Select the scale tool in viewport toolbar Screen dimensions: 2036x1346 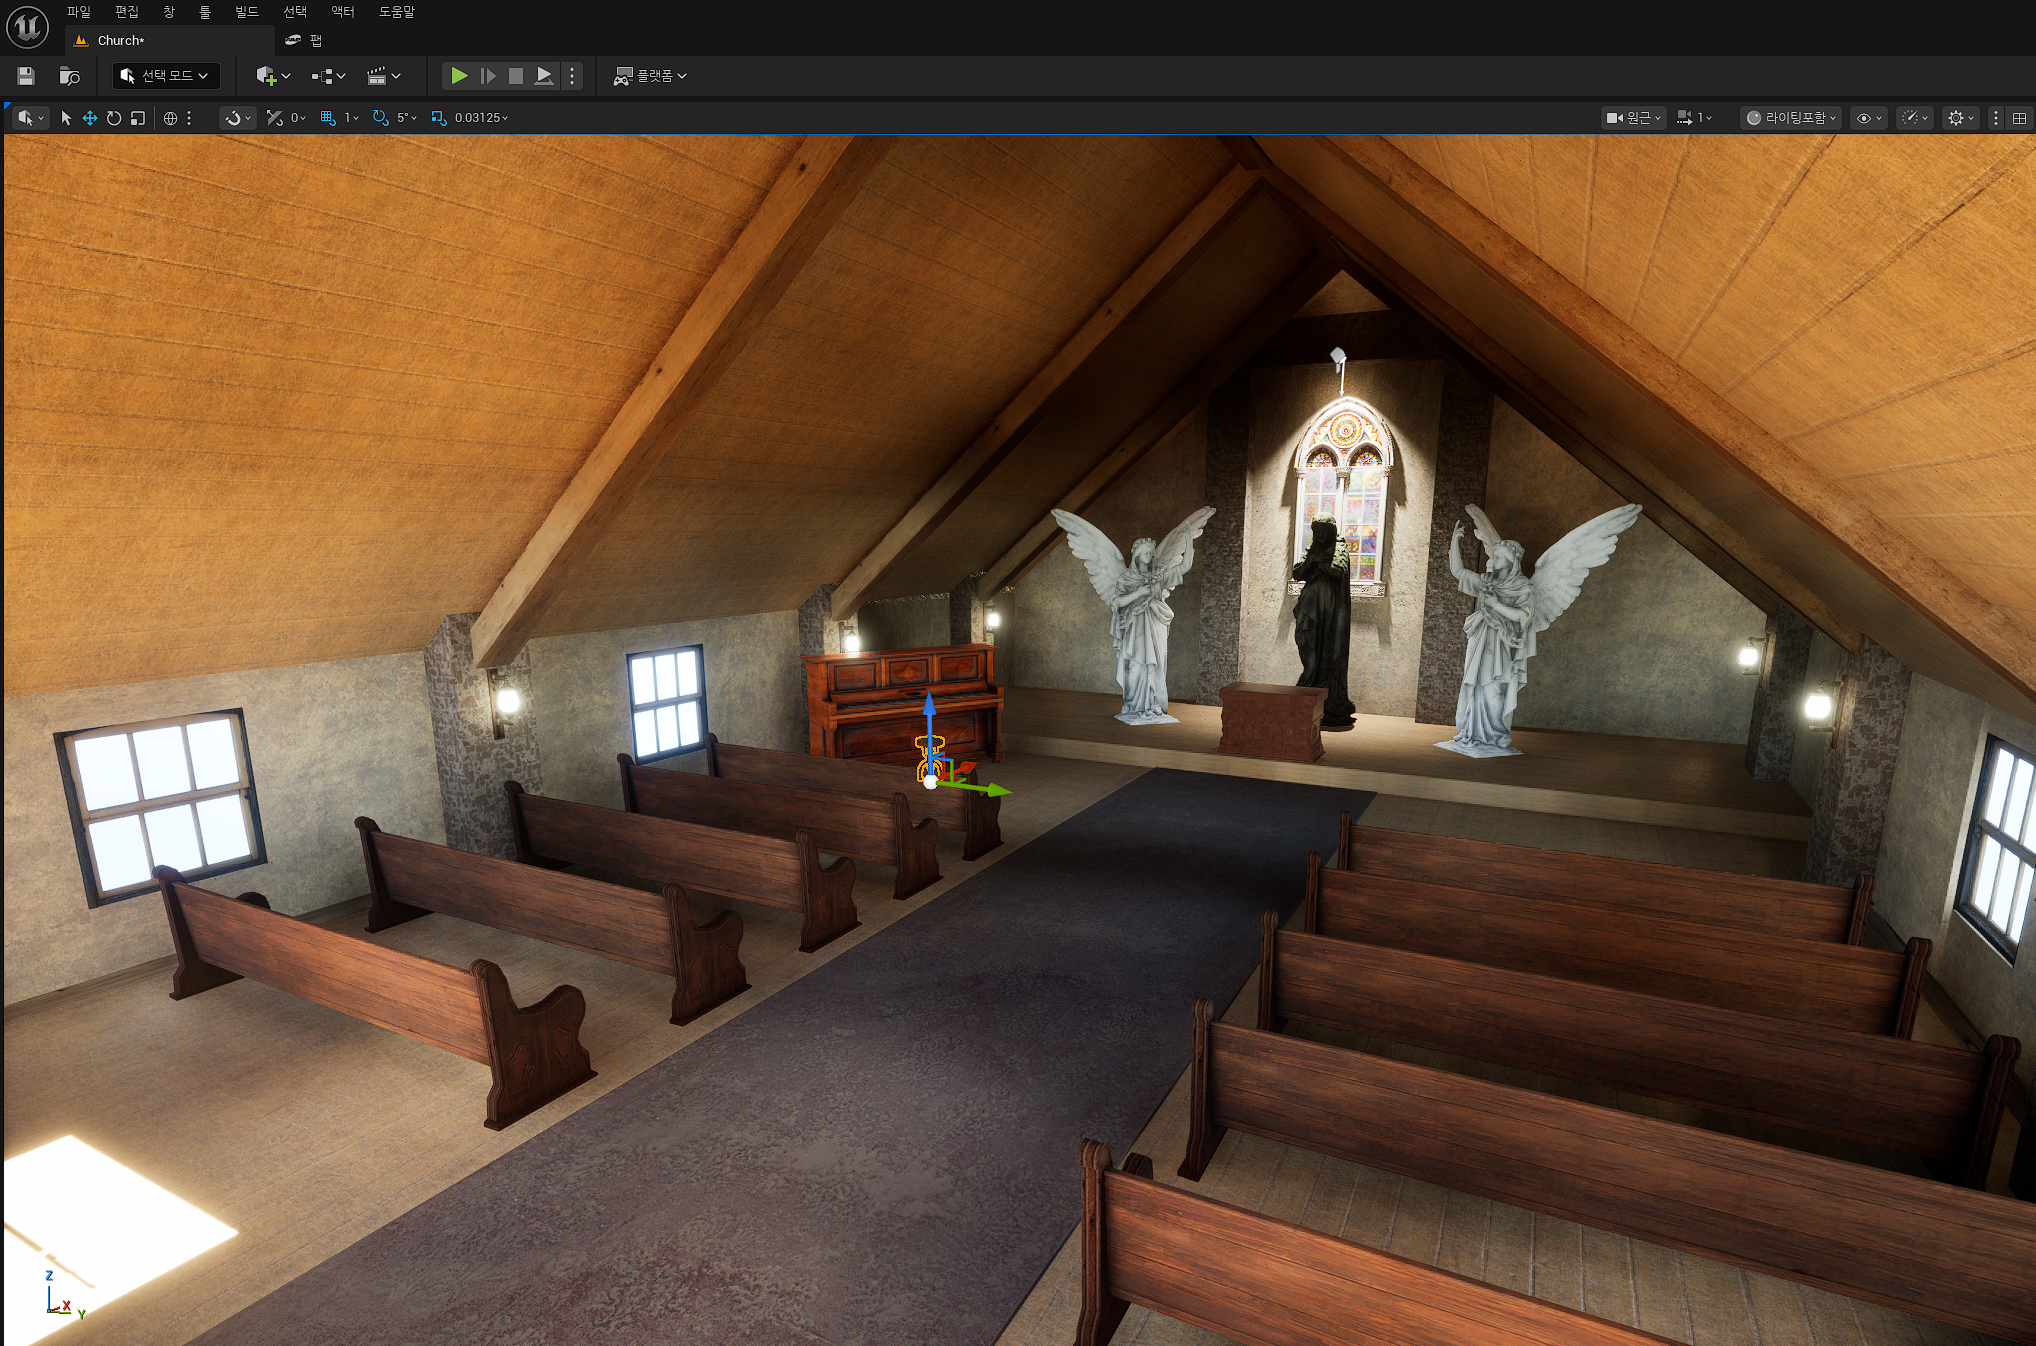click(x=138, y=118)
